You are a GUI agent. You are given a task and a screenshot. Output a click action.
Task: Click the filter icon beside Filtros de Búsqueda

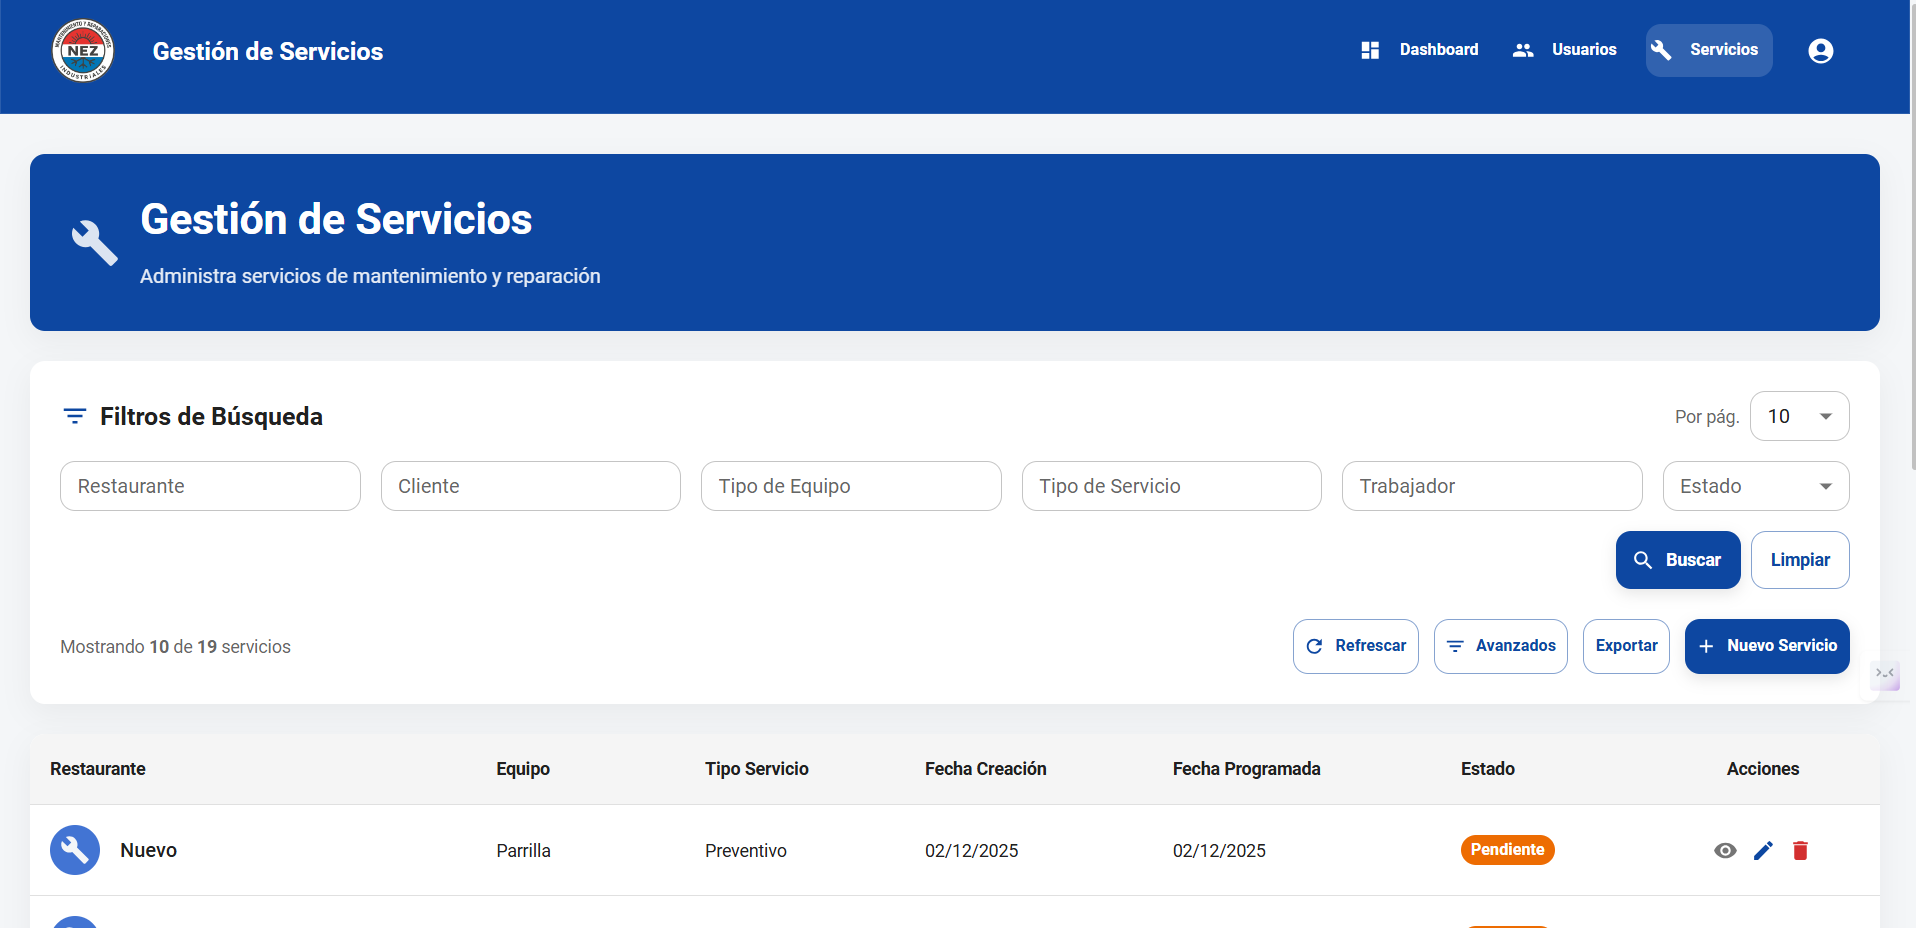coord(74,416)
